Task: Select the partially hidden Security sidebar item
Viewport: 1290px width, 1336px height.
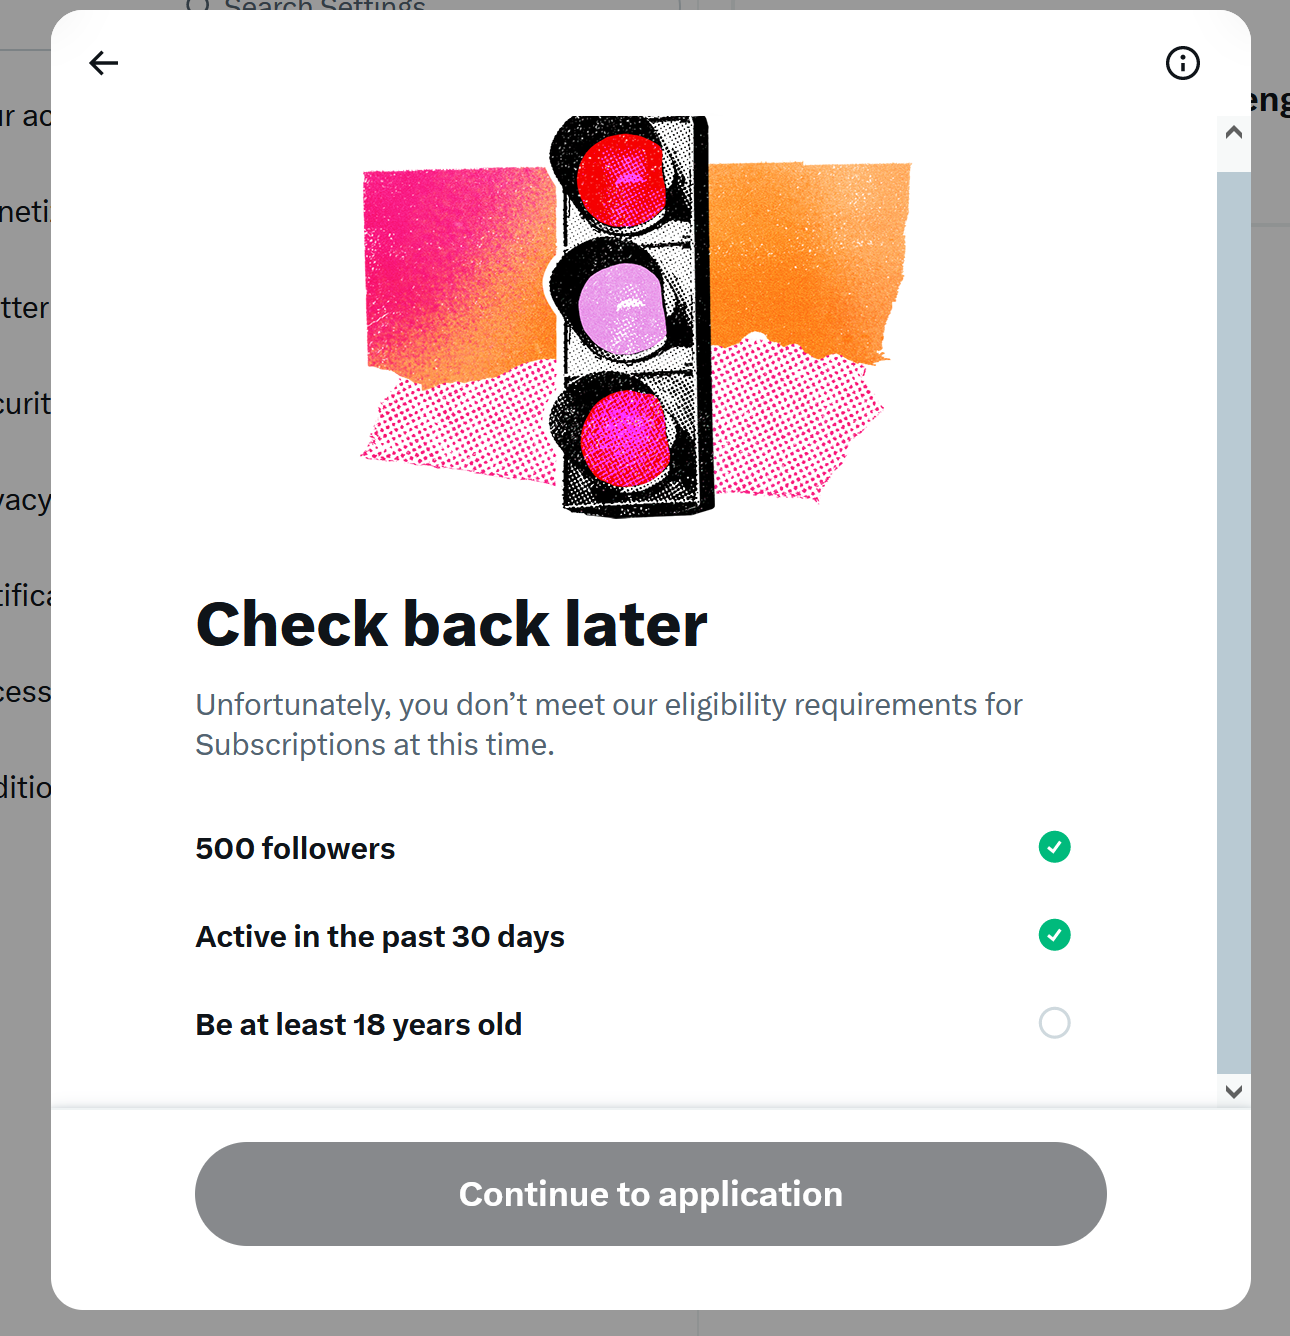Action: click(25, 404)
